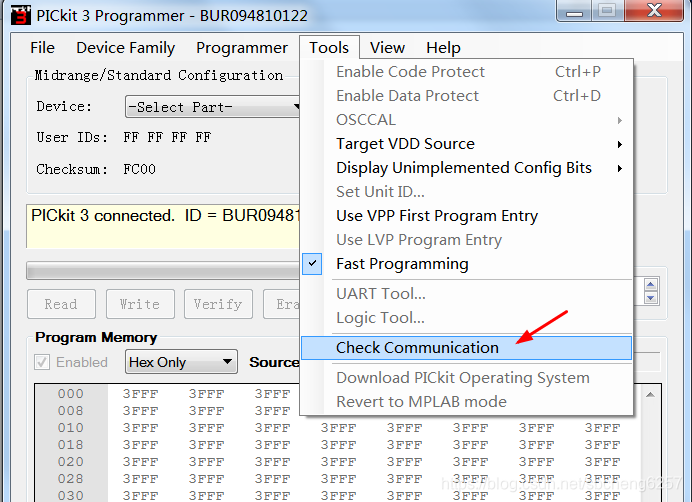Click the first 3FFF cell in row 008
692x502 pixels.
[140, 411]
